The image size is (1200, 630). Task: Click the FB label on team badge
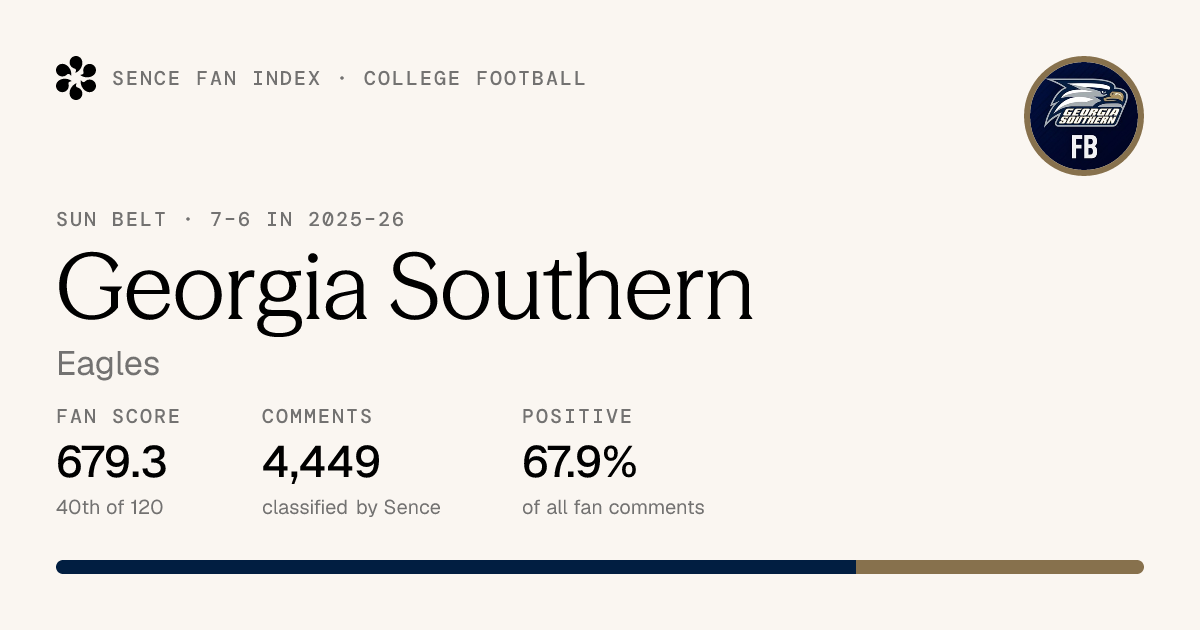(1084, 148)
